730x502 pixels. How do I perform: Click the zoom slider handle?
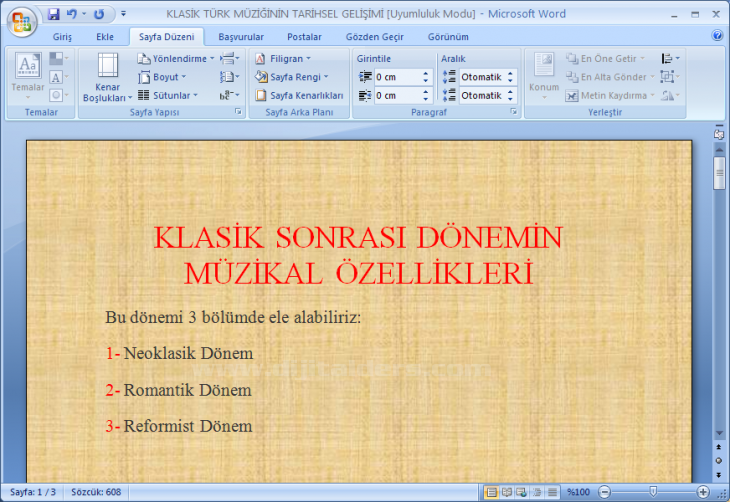tap(653, 492)
